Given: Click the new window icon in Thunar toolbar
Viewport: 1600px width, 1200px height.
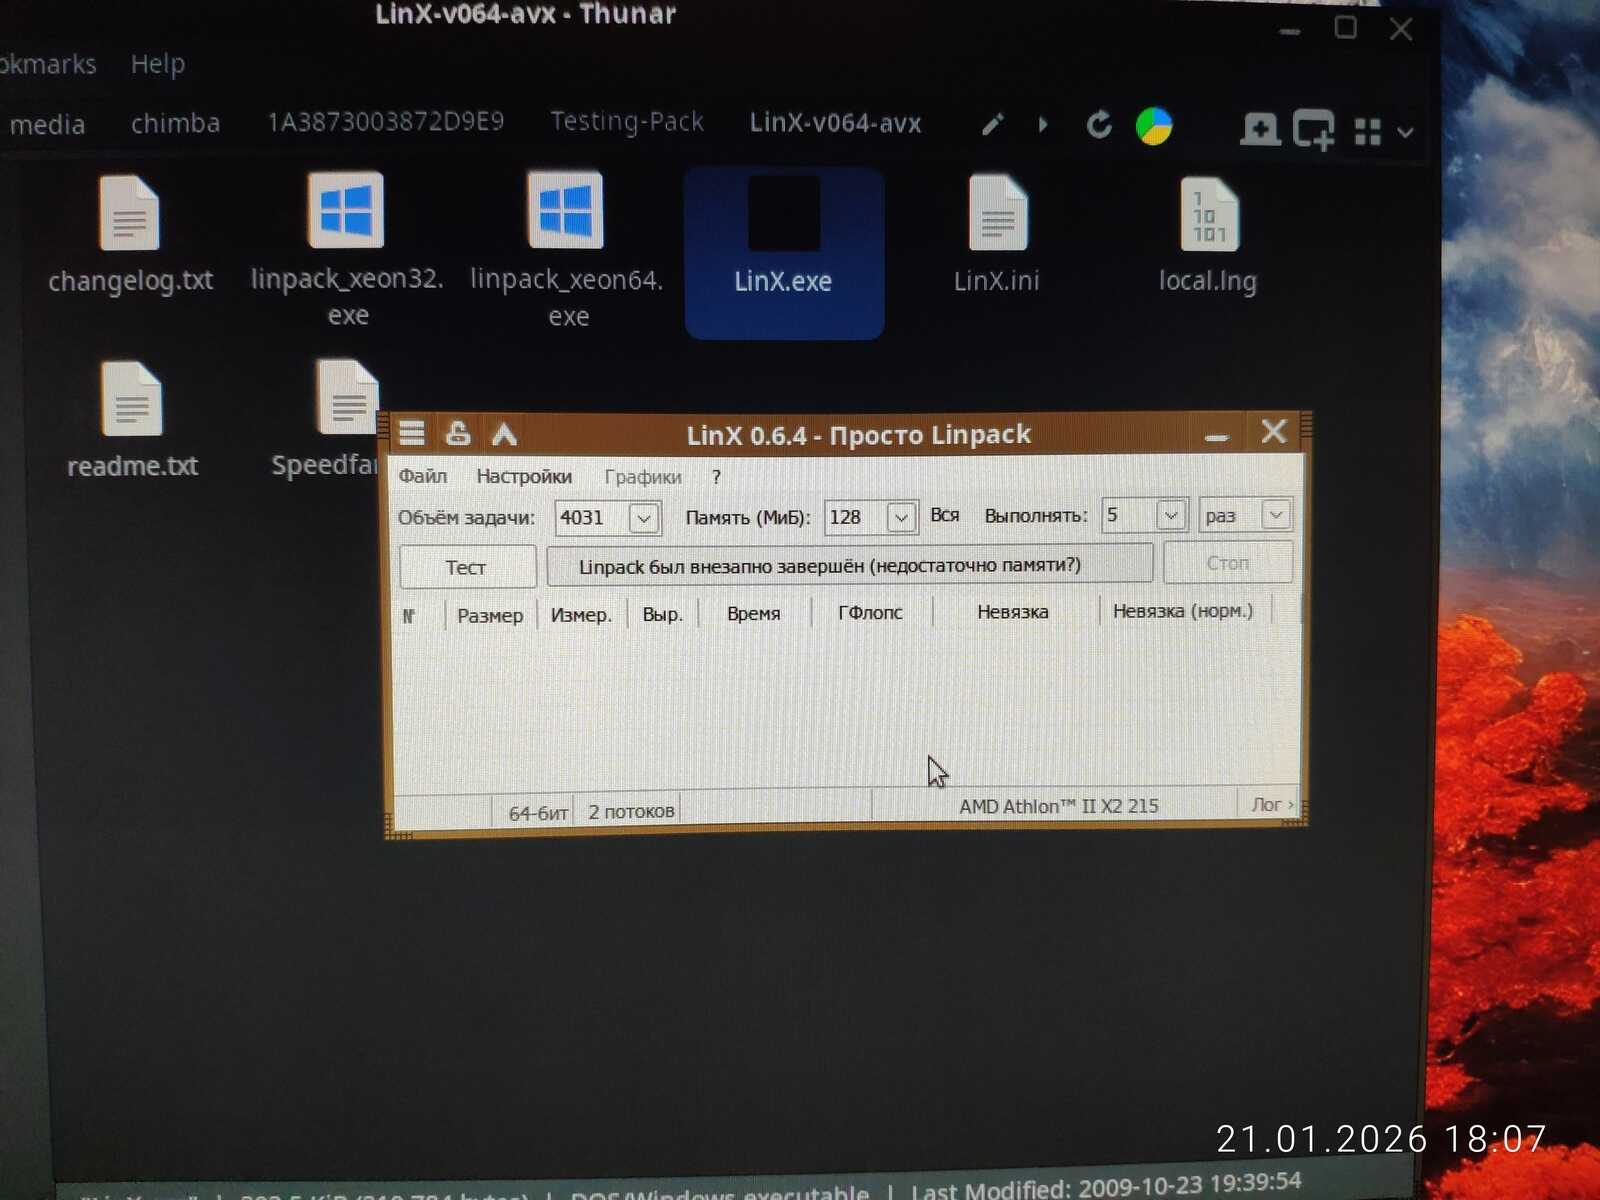Looking at the screenshot, I should tap(1314, 129).
